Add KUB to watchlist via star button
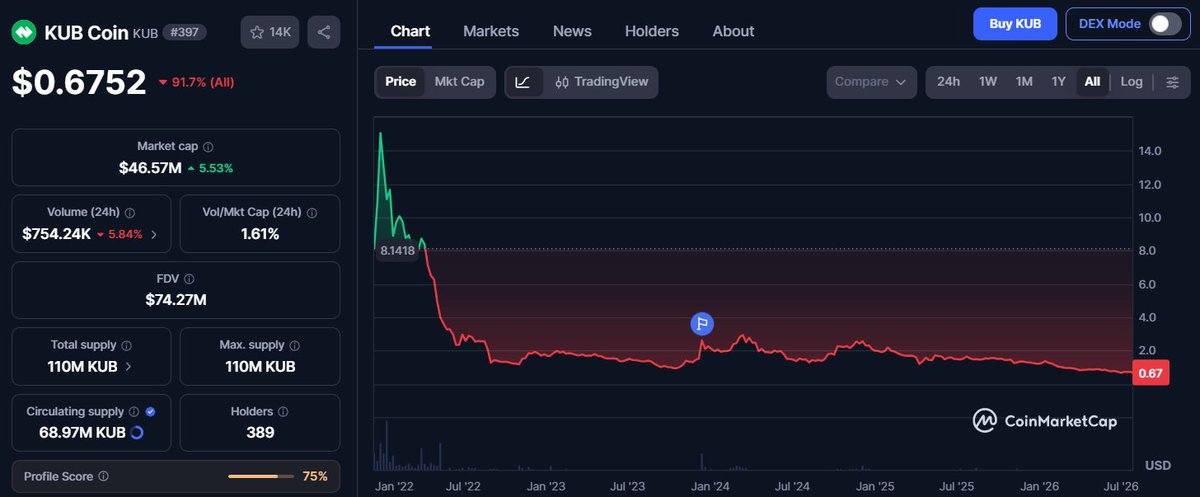 click(x=270, y=32)
